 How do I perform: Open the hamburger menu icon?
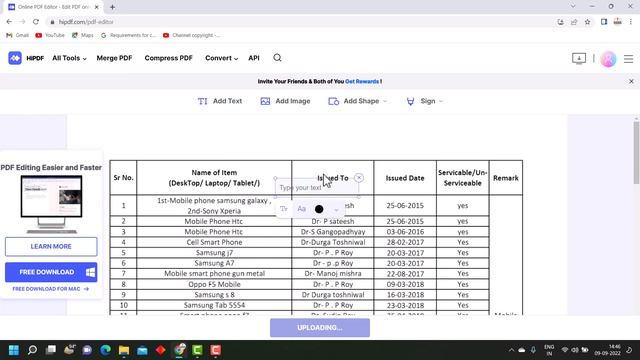(x=629, y=59)
